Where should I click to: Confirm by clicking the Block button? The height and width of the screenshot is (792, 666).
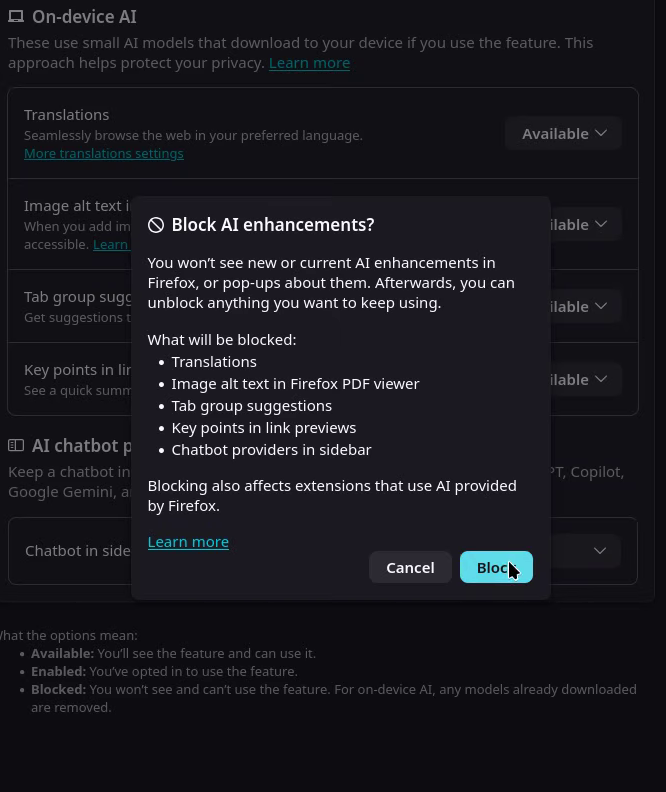click(496, 567)
